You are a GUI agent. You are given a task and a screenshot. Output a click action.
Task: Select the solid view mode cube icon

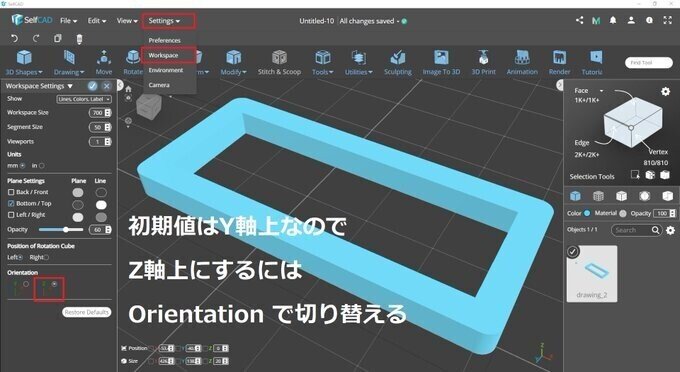pos(575,196)
